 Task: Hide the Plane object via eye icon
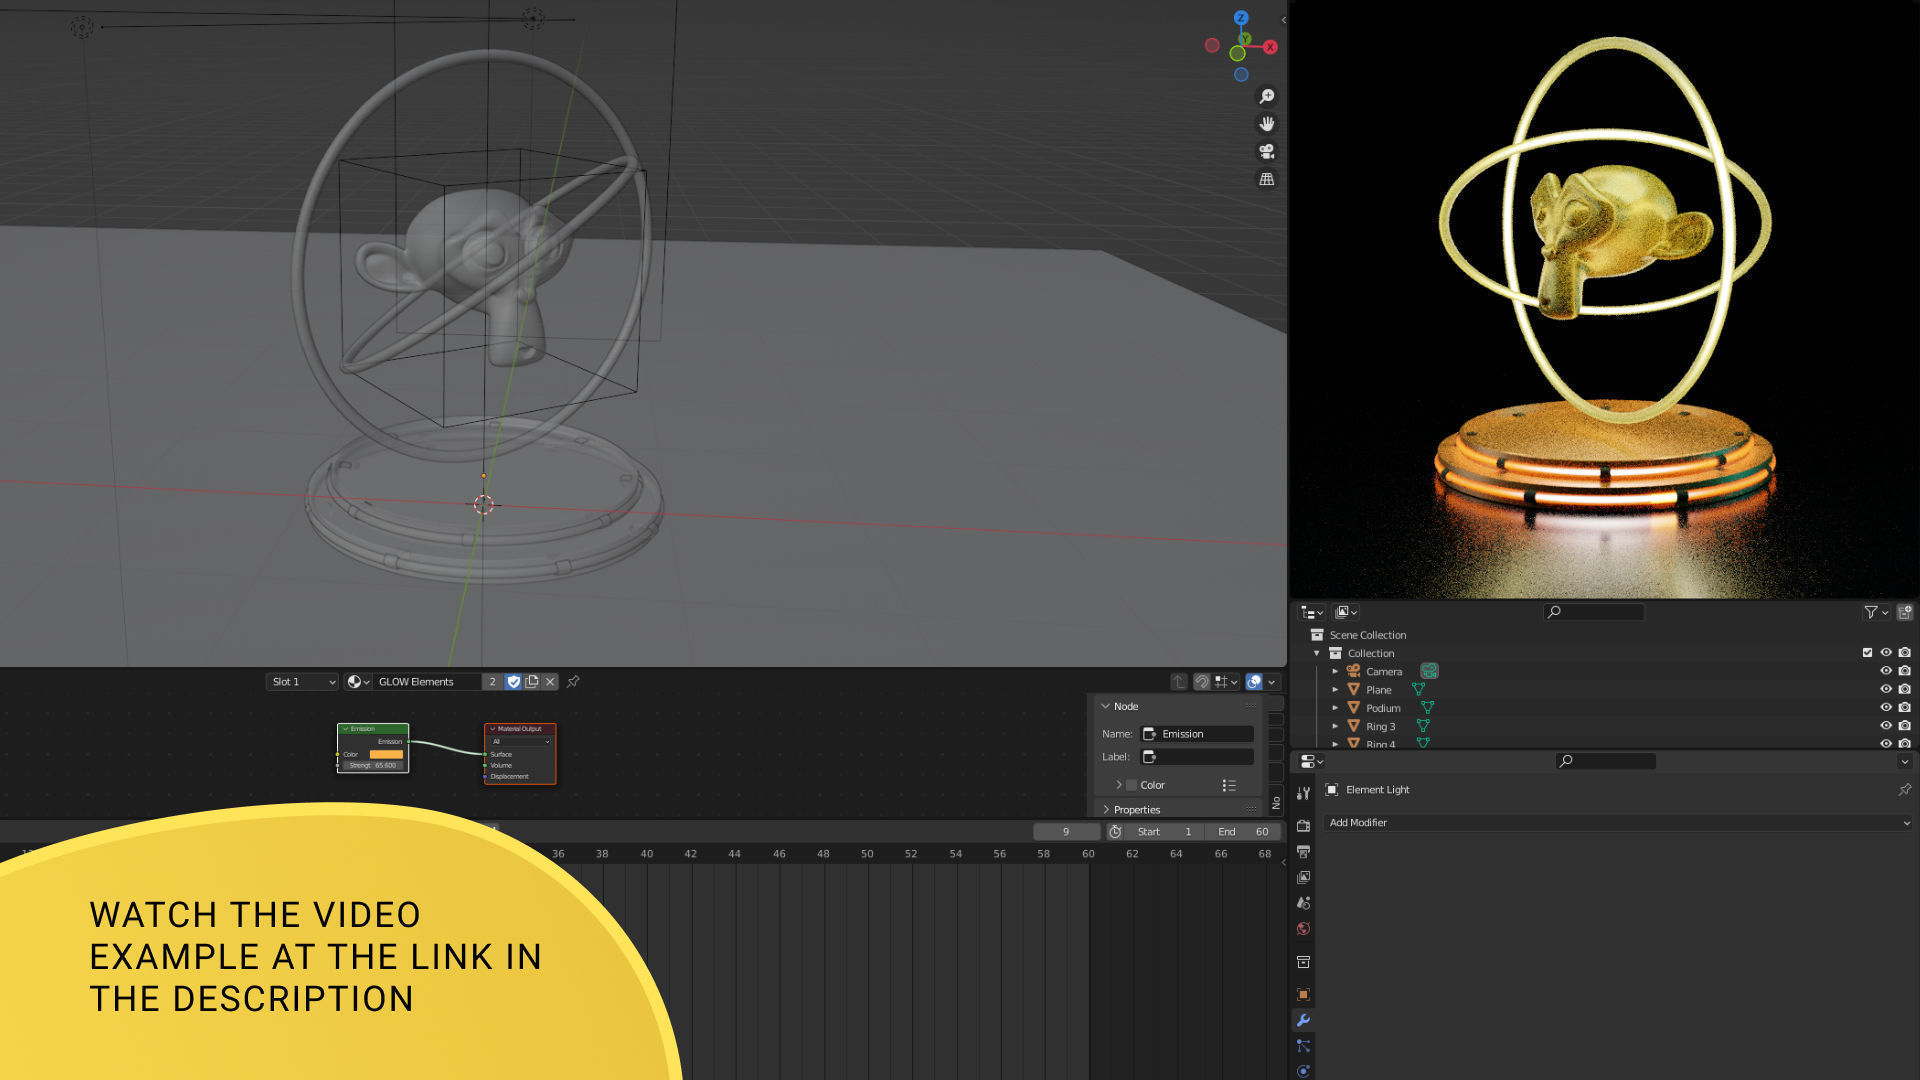point(1886,689)
